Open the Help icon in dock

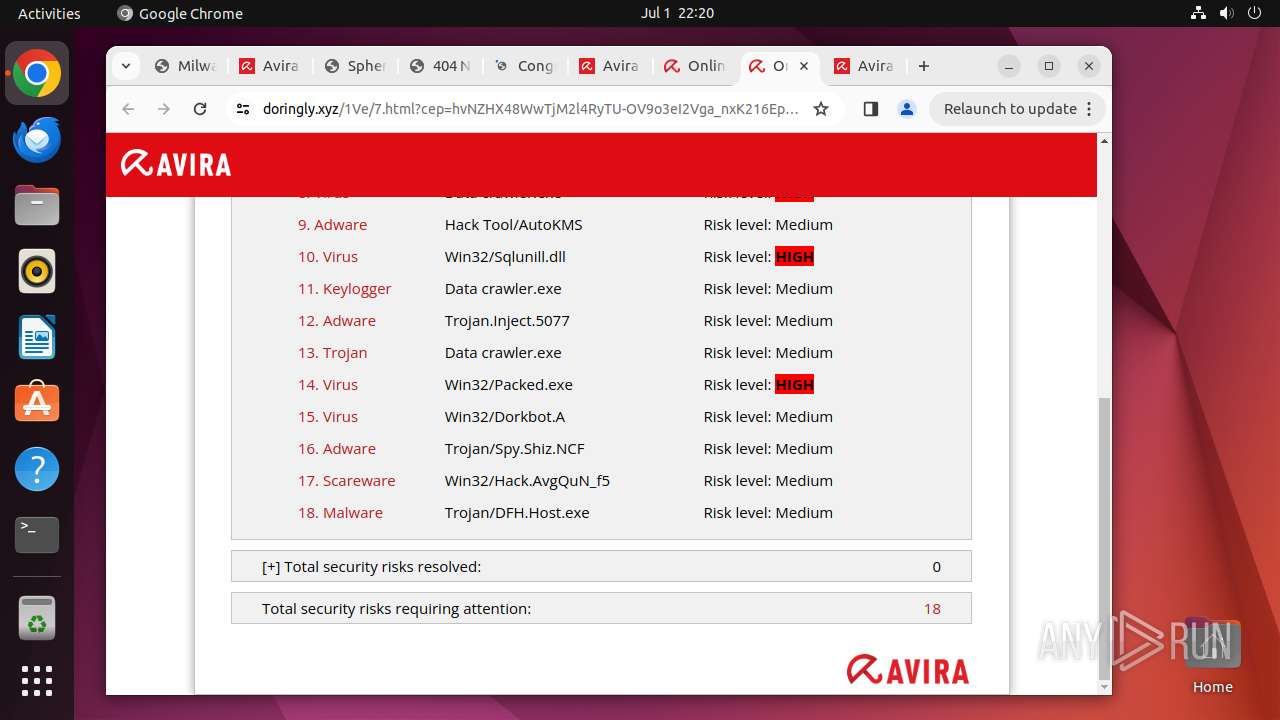[37, 469]
